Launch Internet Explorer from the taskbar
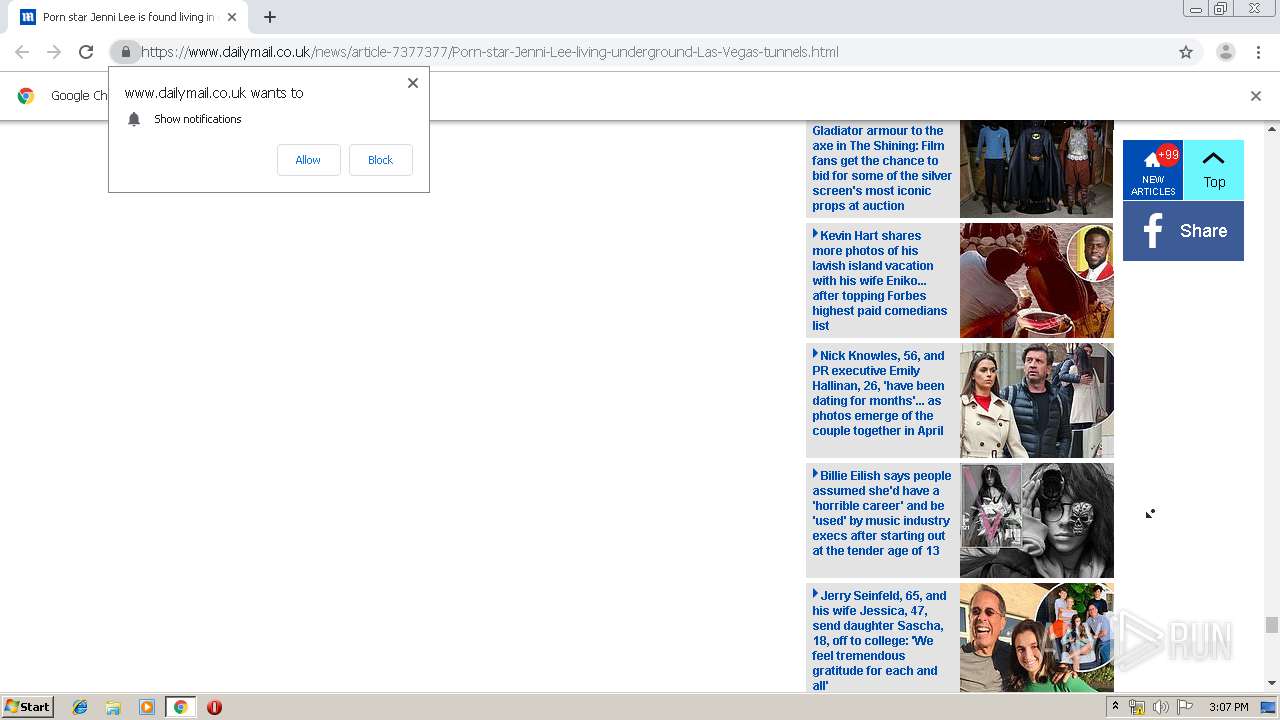 [x=80, y=707]
